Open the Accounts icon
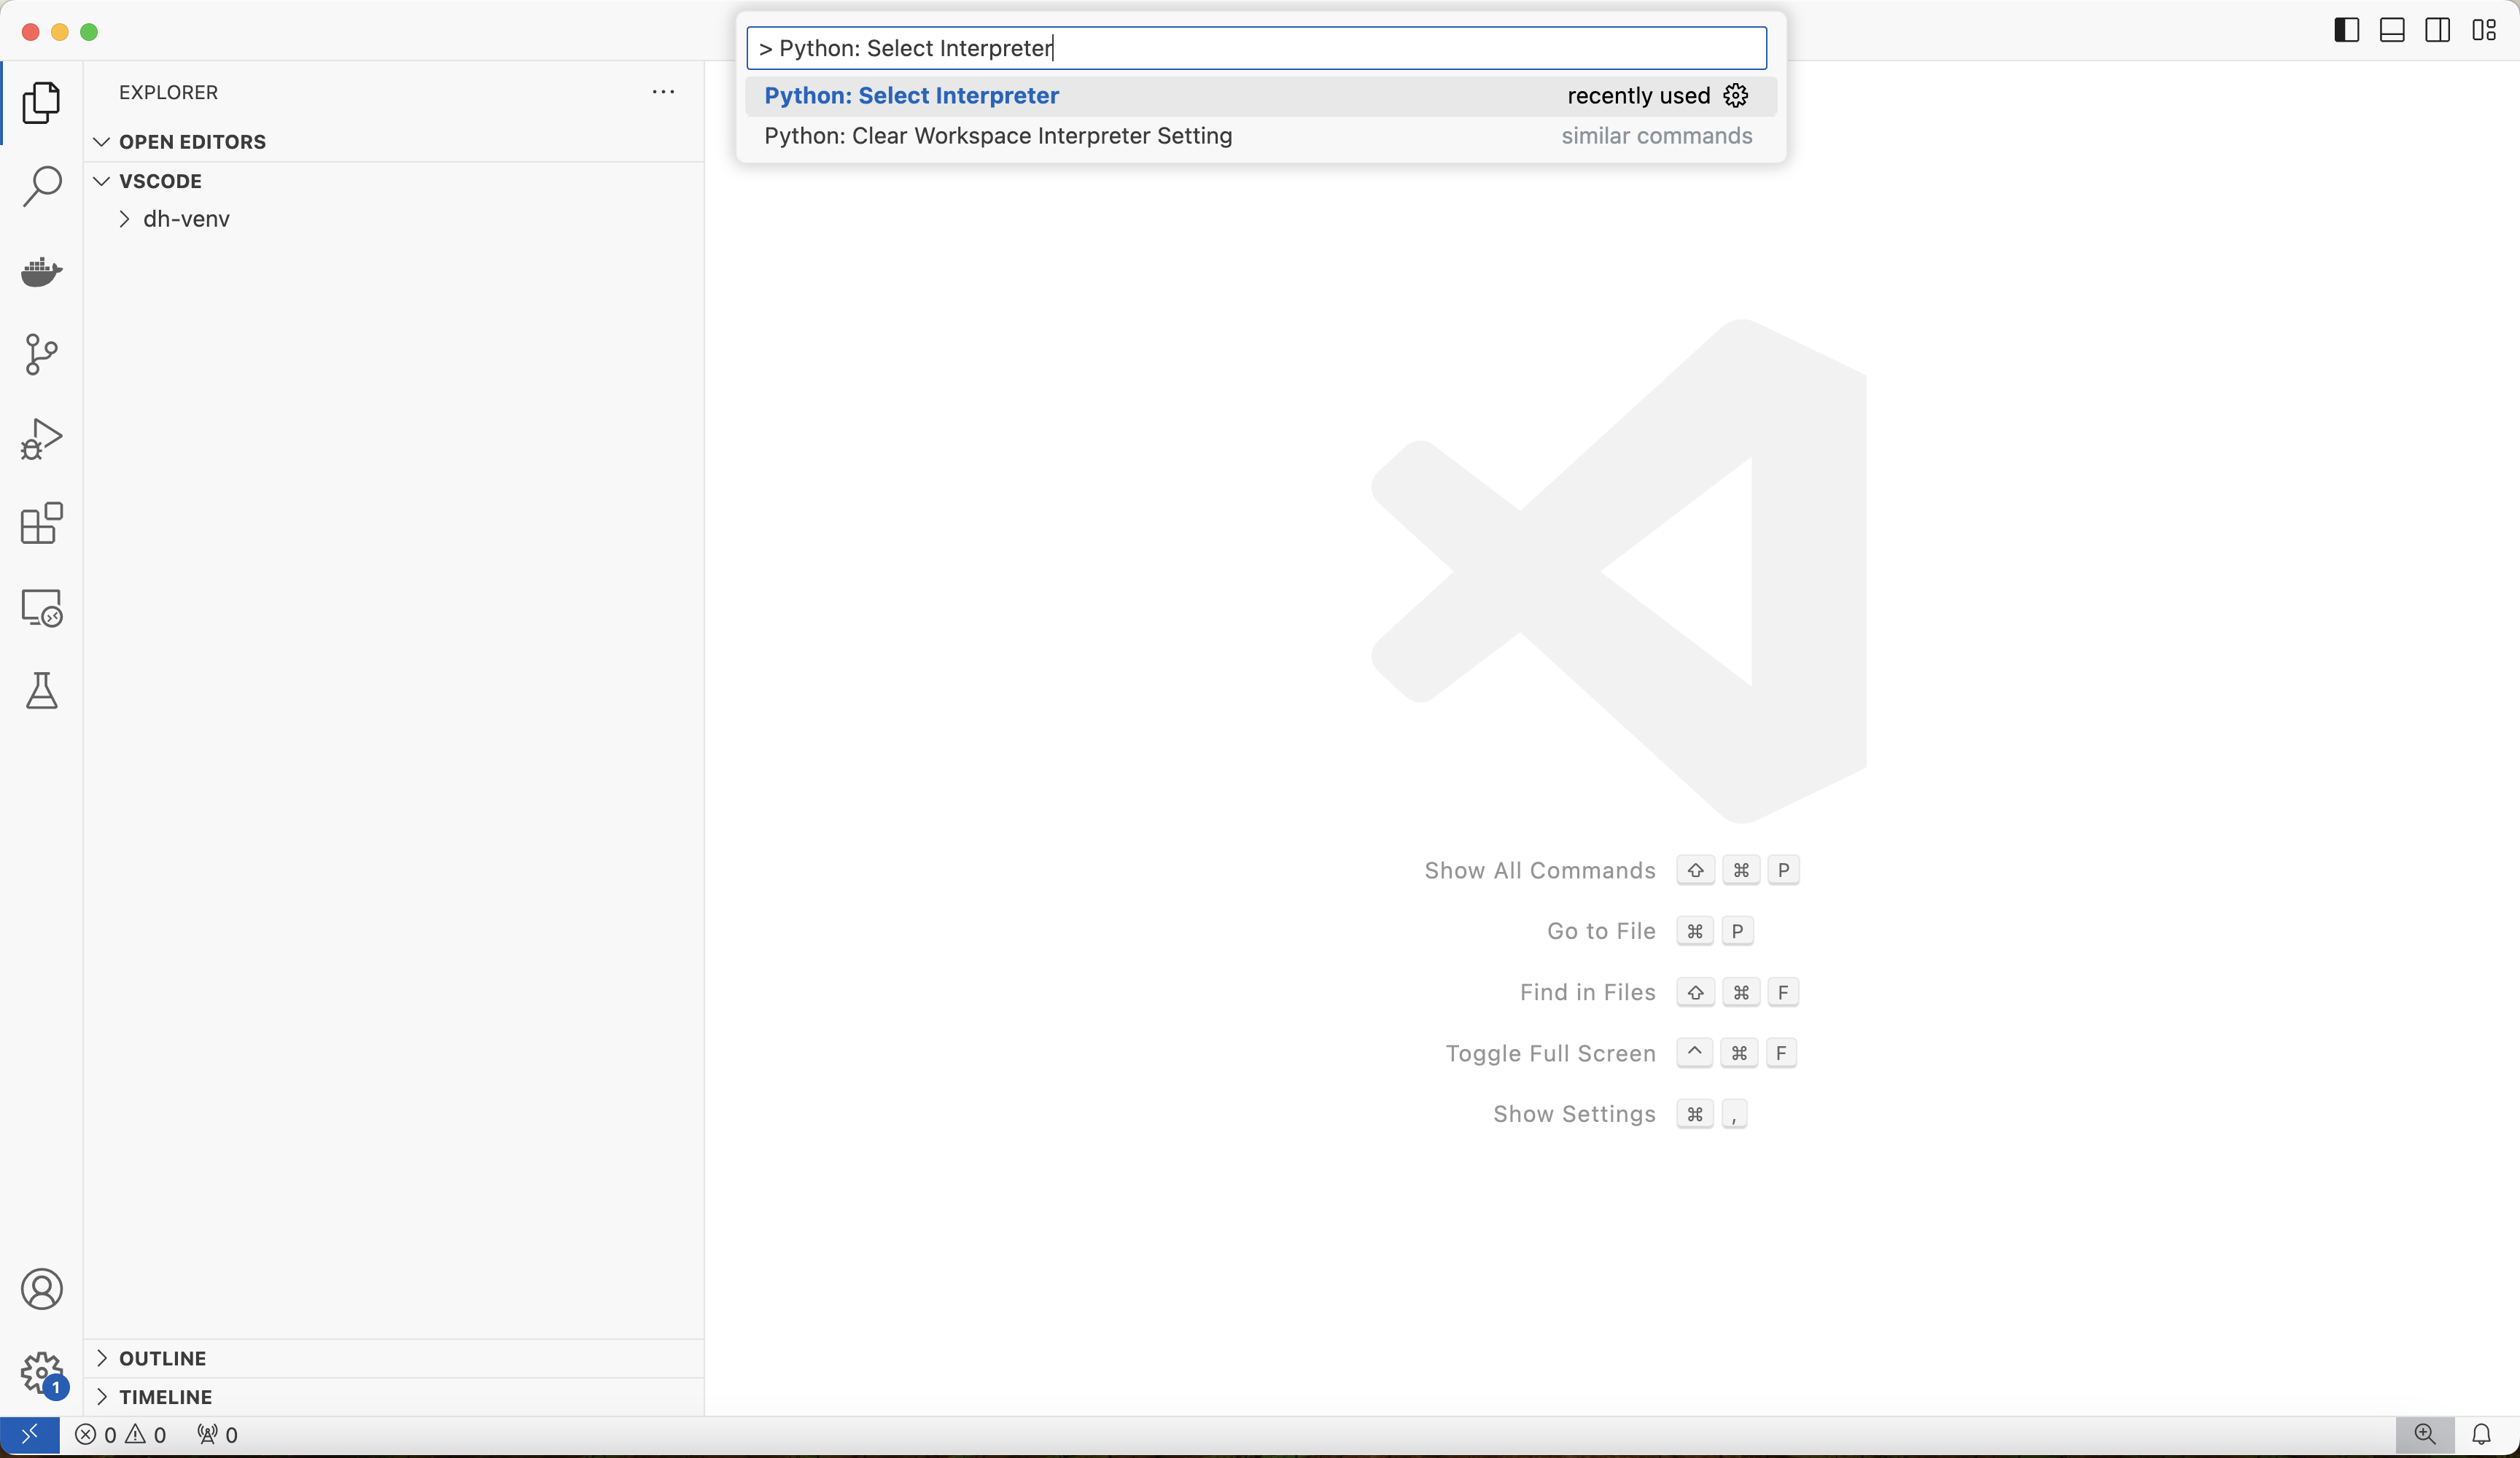The height and width of the screenshot is (1458, 2520). 41,1289
